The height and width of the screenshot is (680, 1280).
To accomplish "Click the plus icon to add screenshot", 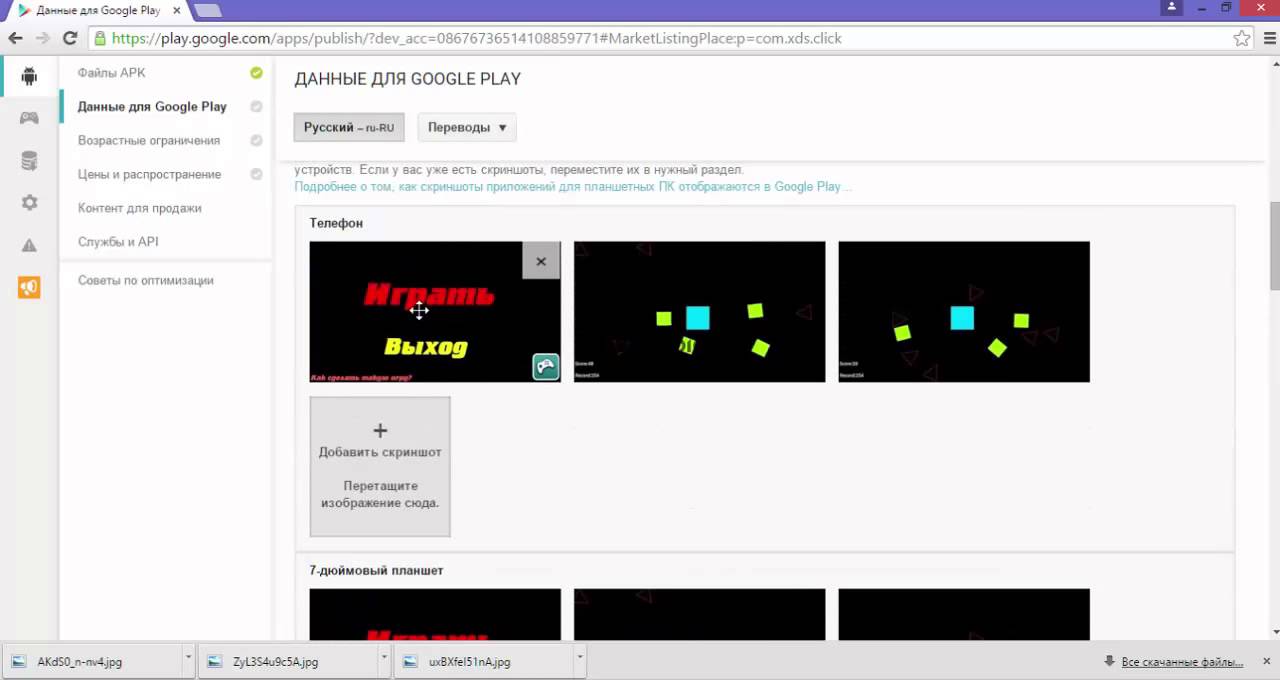I will [x=380, y=431].
